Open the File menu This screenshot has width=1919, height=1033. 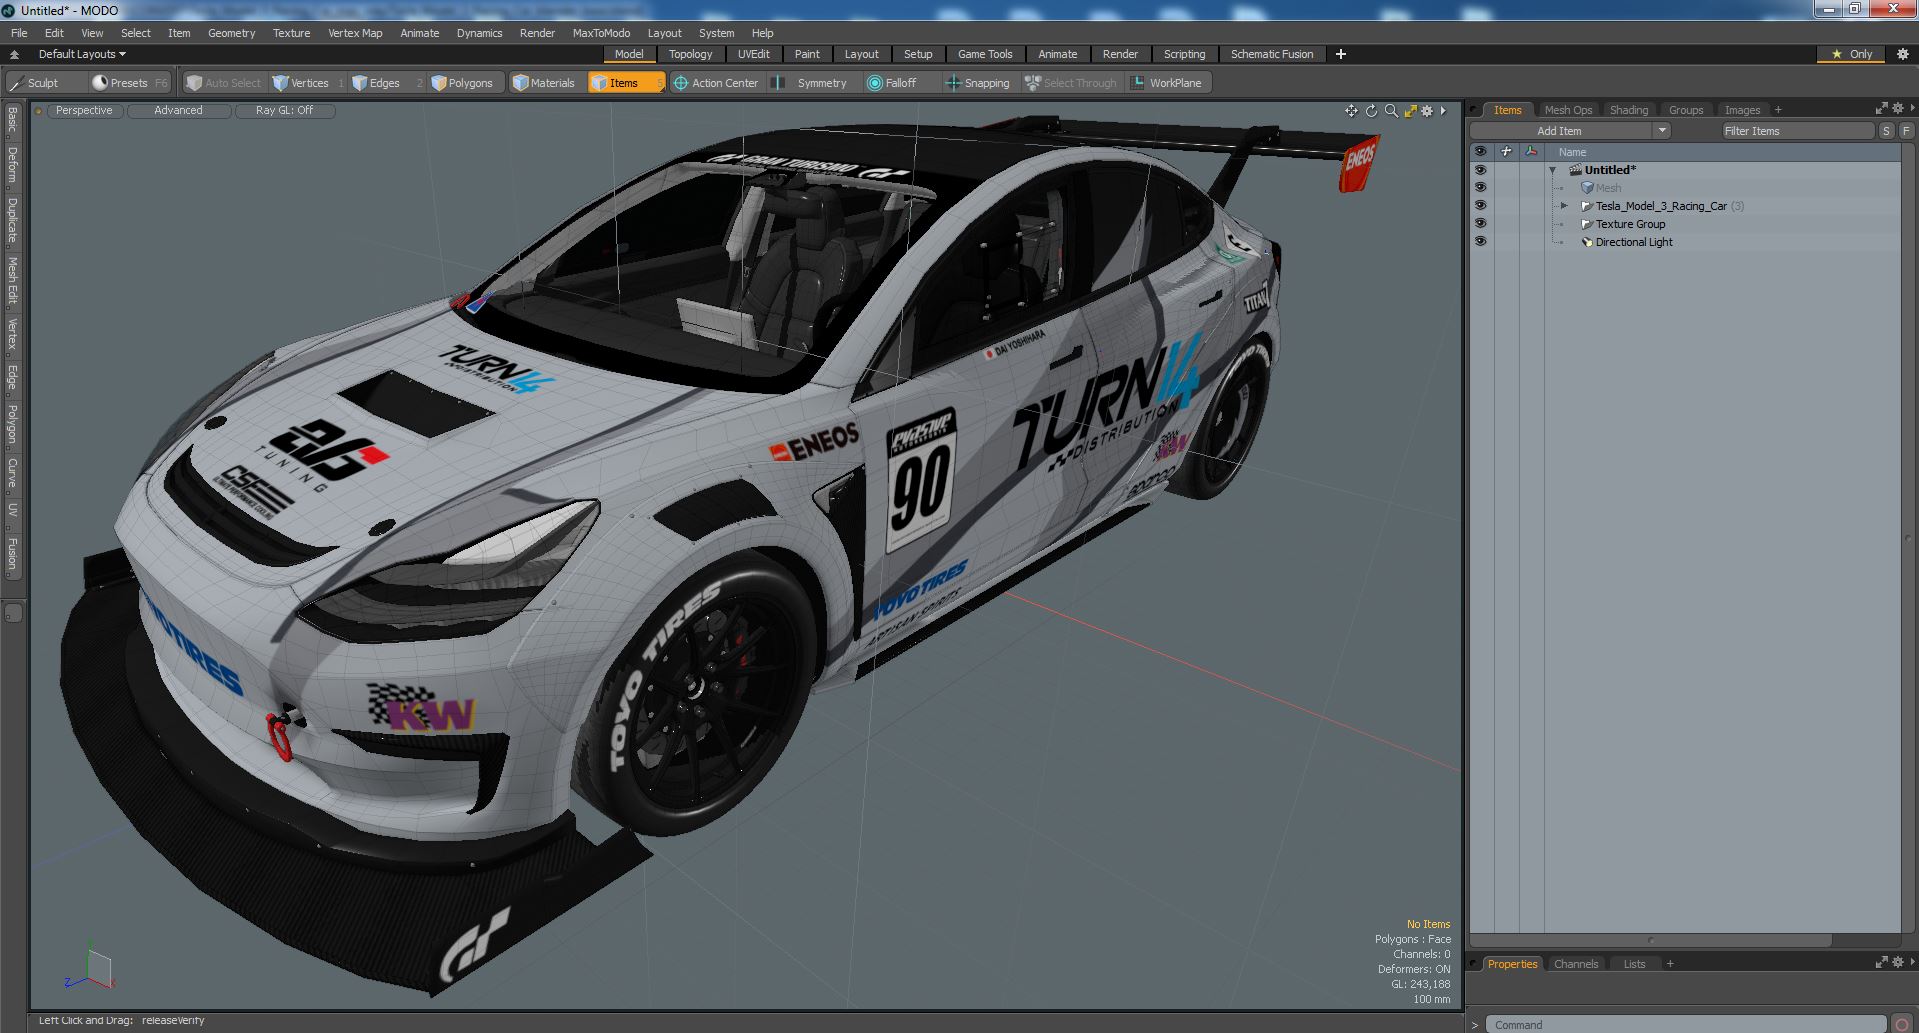pos(19,33)
